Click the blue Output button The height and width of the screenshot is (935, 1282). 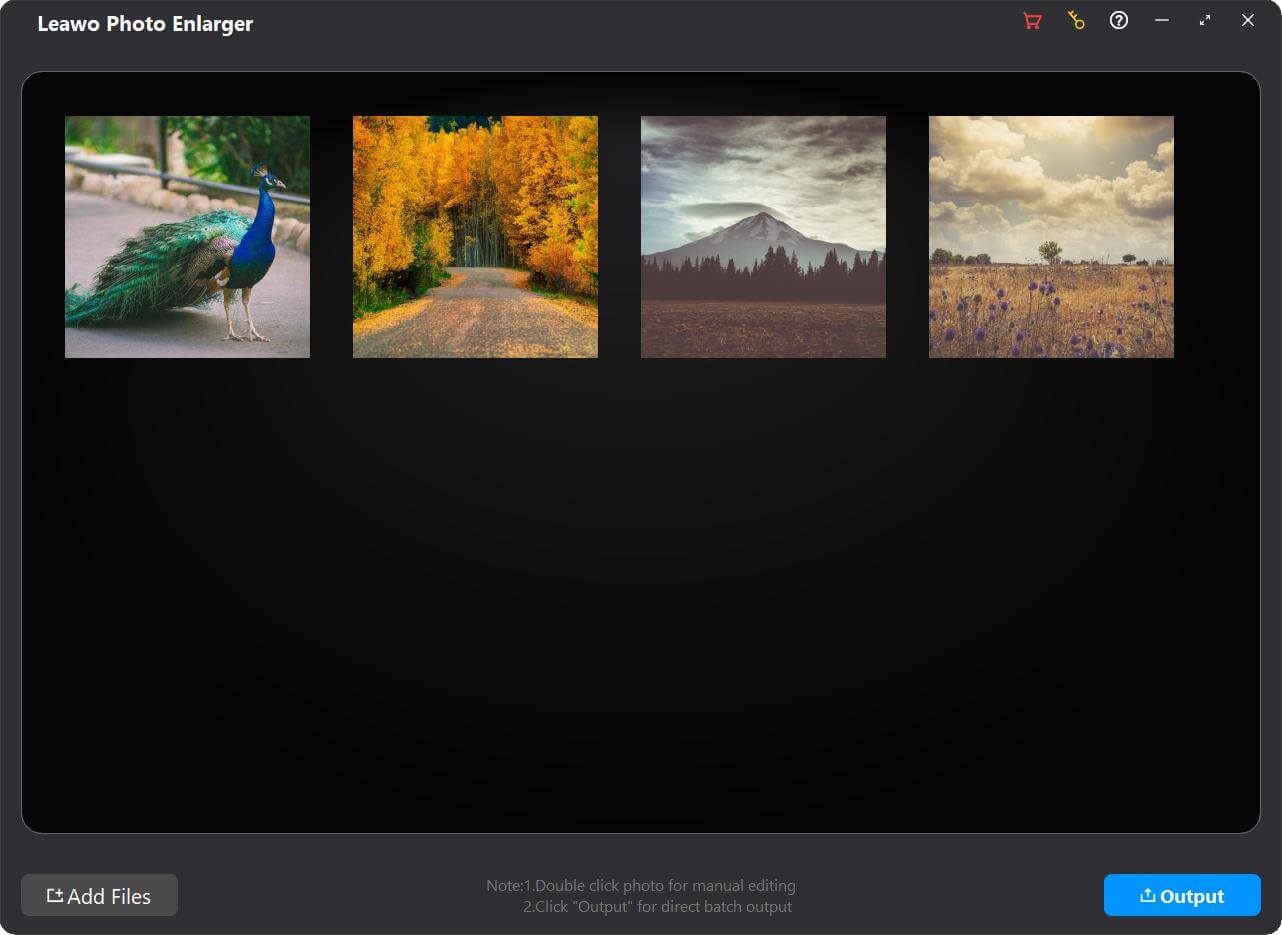(x=1182, y=895)
